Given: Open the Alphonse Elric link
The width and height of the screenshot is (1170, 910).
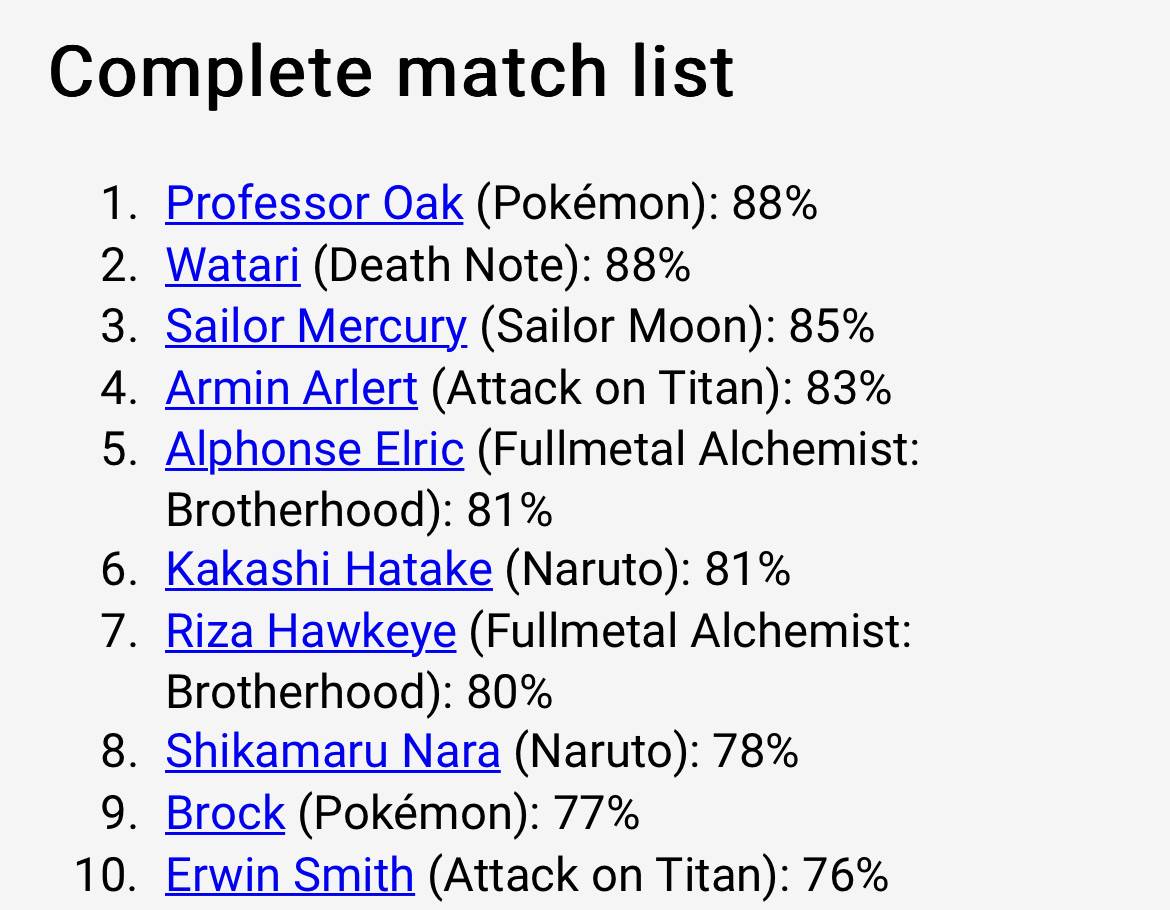Looking at the screenshot, I should pos(315,449).
